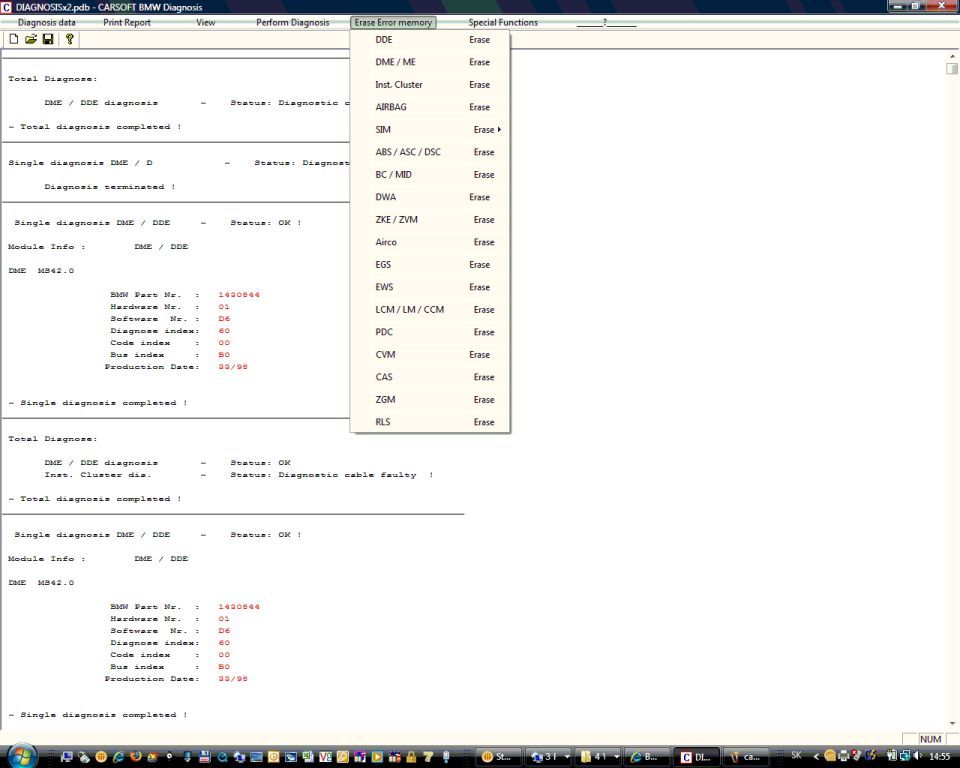Click the volume speaker tray icon
This screenshot has height=768, width=960.
point(917,756)
